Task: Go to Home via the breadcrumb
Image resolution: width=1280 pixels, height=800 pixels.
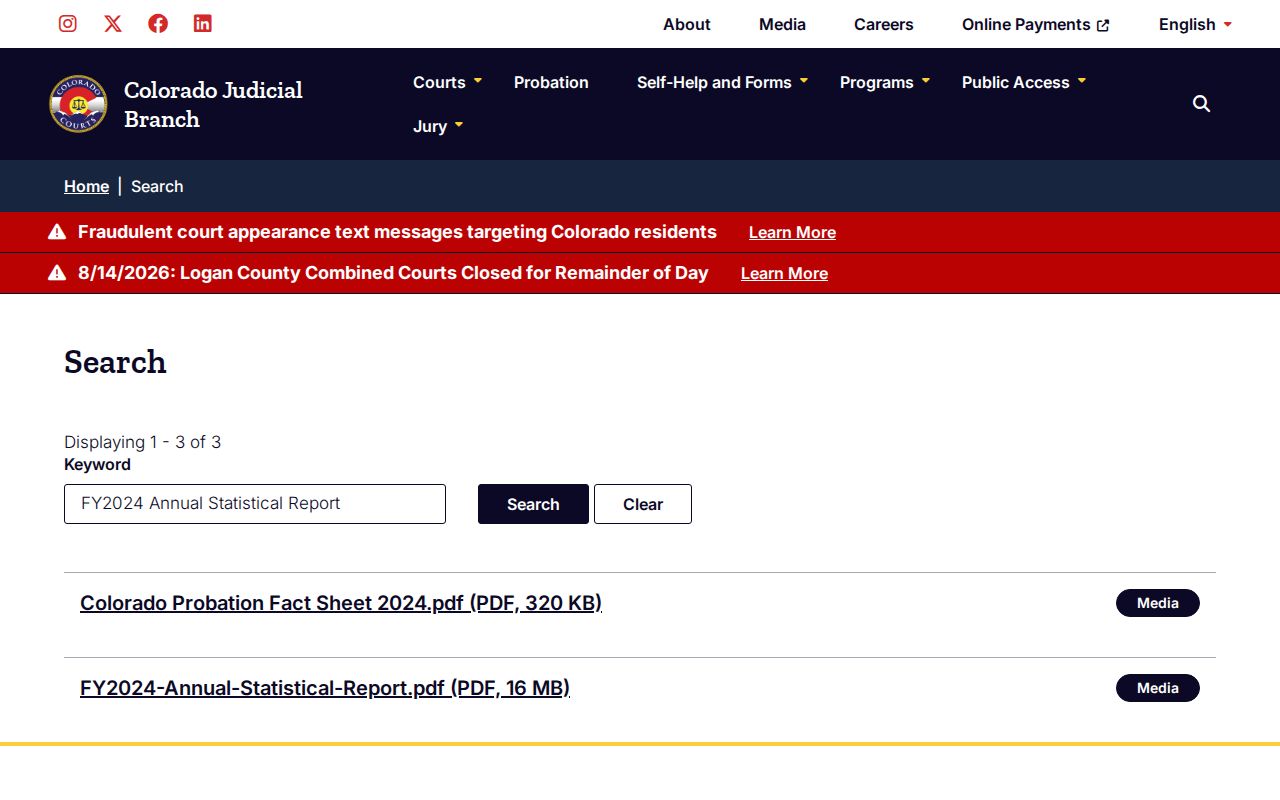Action: 86,186
